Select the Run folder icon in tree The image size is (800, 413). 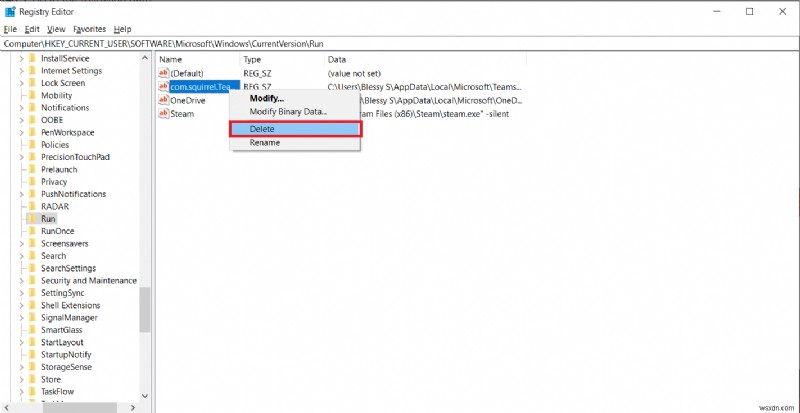tap(32, 218)
